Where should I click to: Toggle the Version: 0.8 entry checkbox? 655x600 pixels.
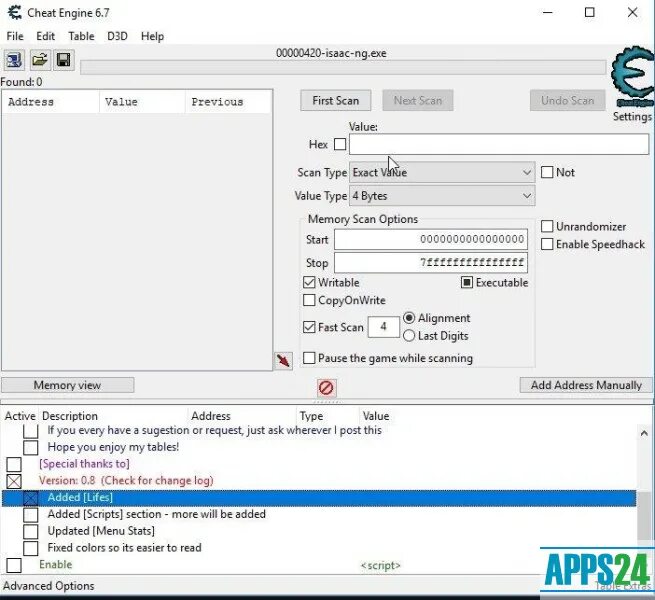14,481
